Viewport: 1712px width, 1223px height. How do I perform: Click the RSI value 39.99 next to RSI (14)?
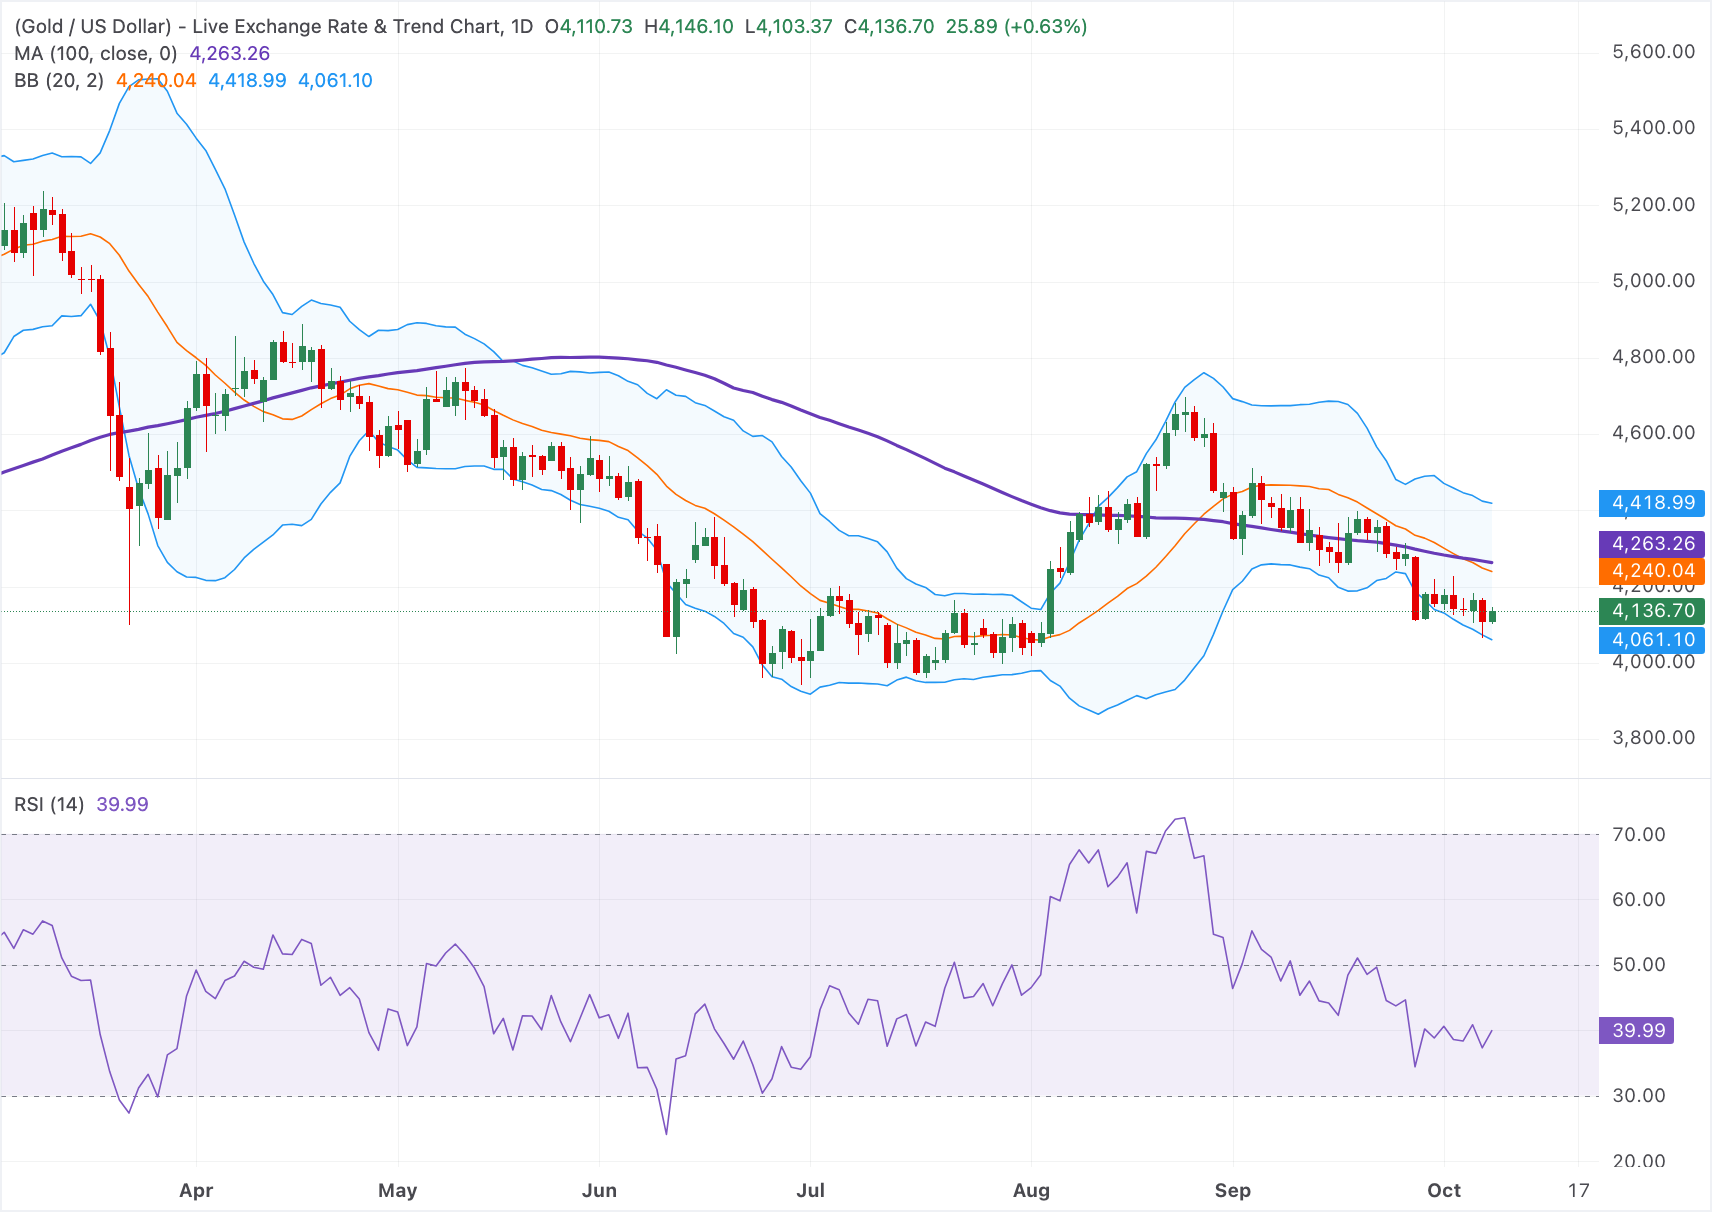point(122,804)
